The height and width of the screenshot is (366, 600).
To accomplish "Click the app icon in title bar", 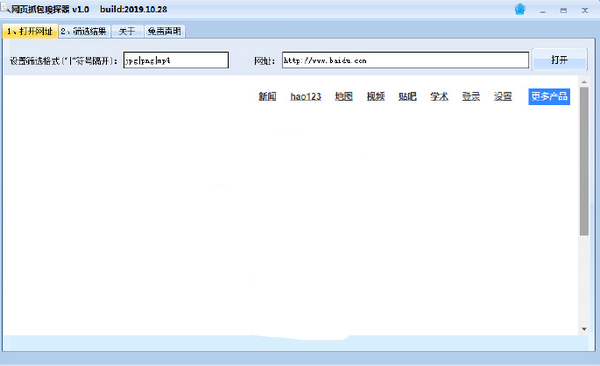I will 5,7.
